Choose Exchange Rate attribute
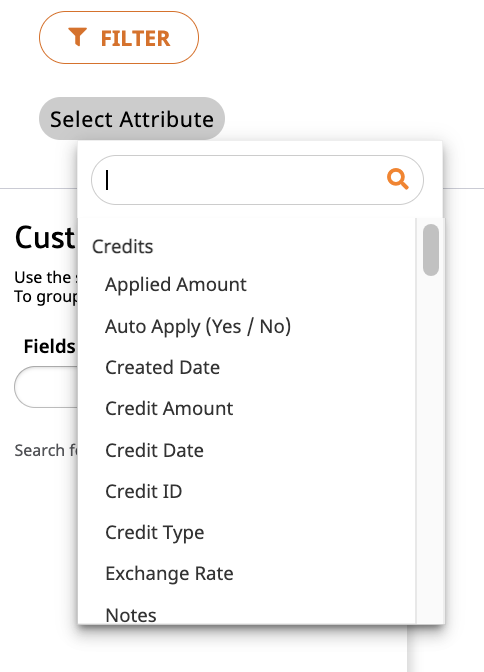 pos(169,573)
